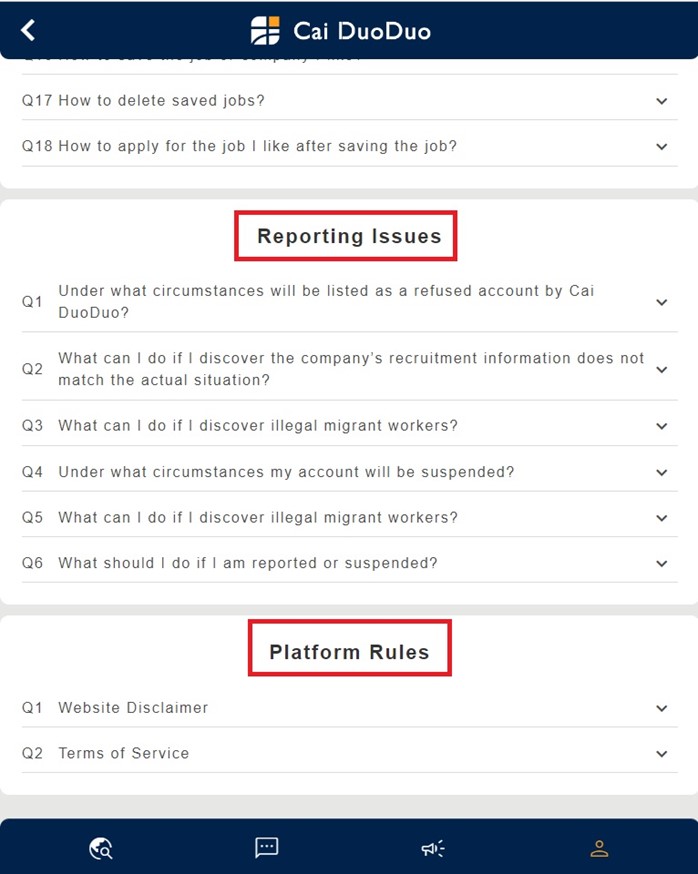Select the "Terms of Service" question text

(x=123, y=754)
